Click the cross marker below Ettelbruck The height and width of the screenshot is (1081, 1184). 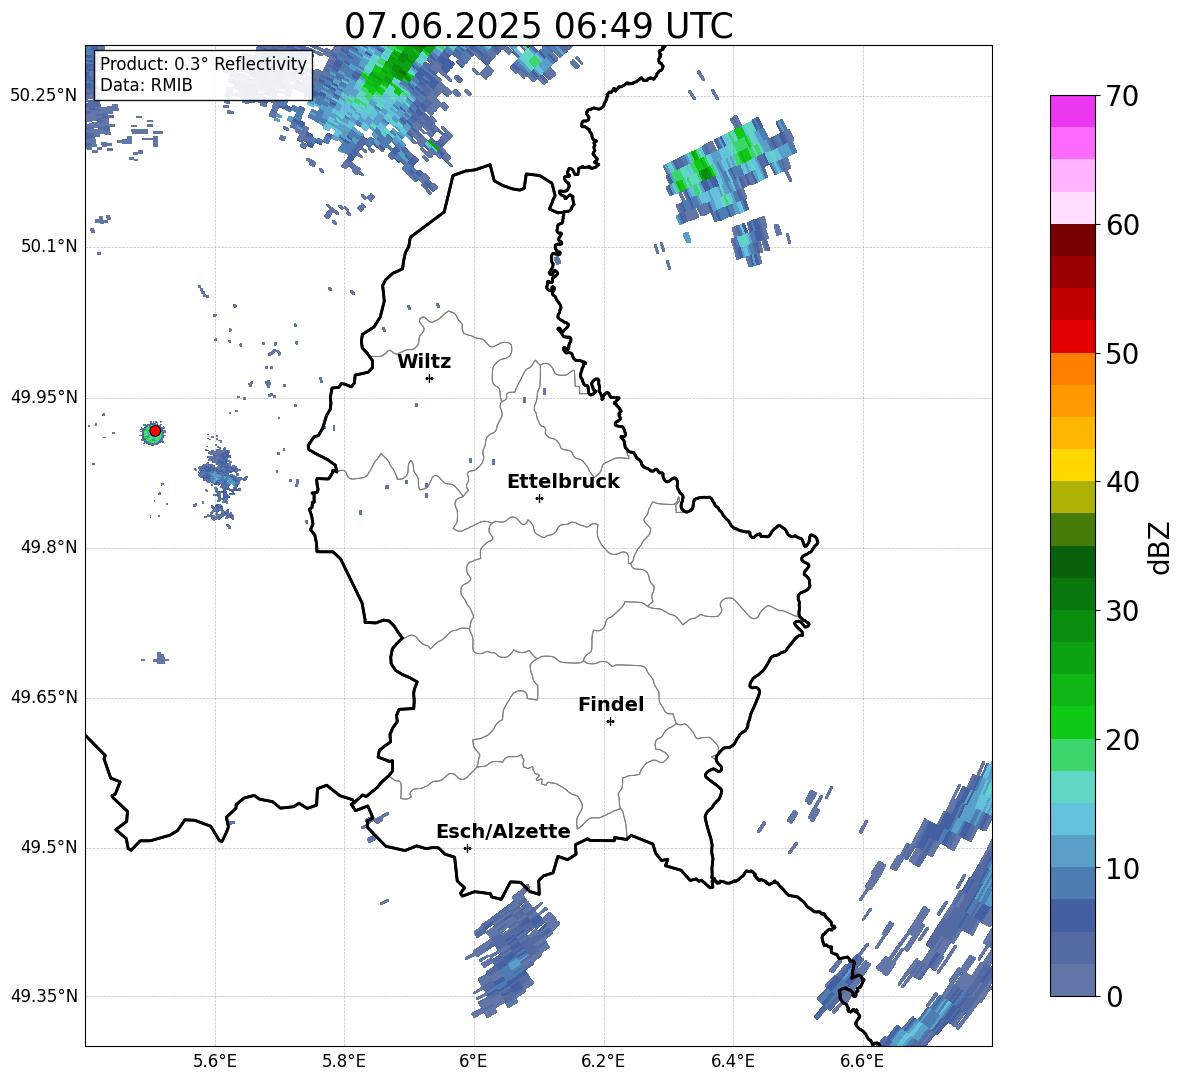click(x=539, y=498)
